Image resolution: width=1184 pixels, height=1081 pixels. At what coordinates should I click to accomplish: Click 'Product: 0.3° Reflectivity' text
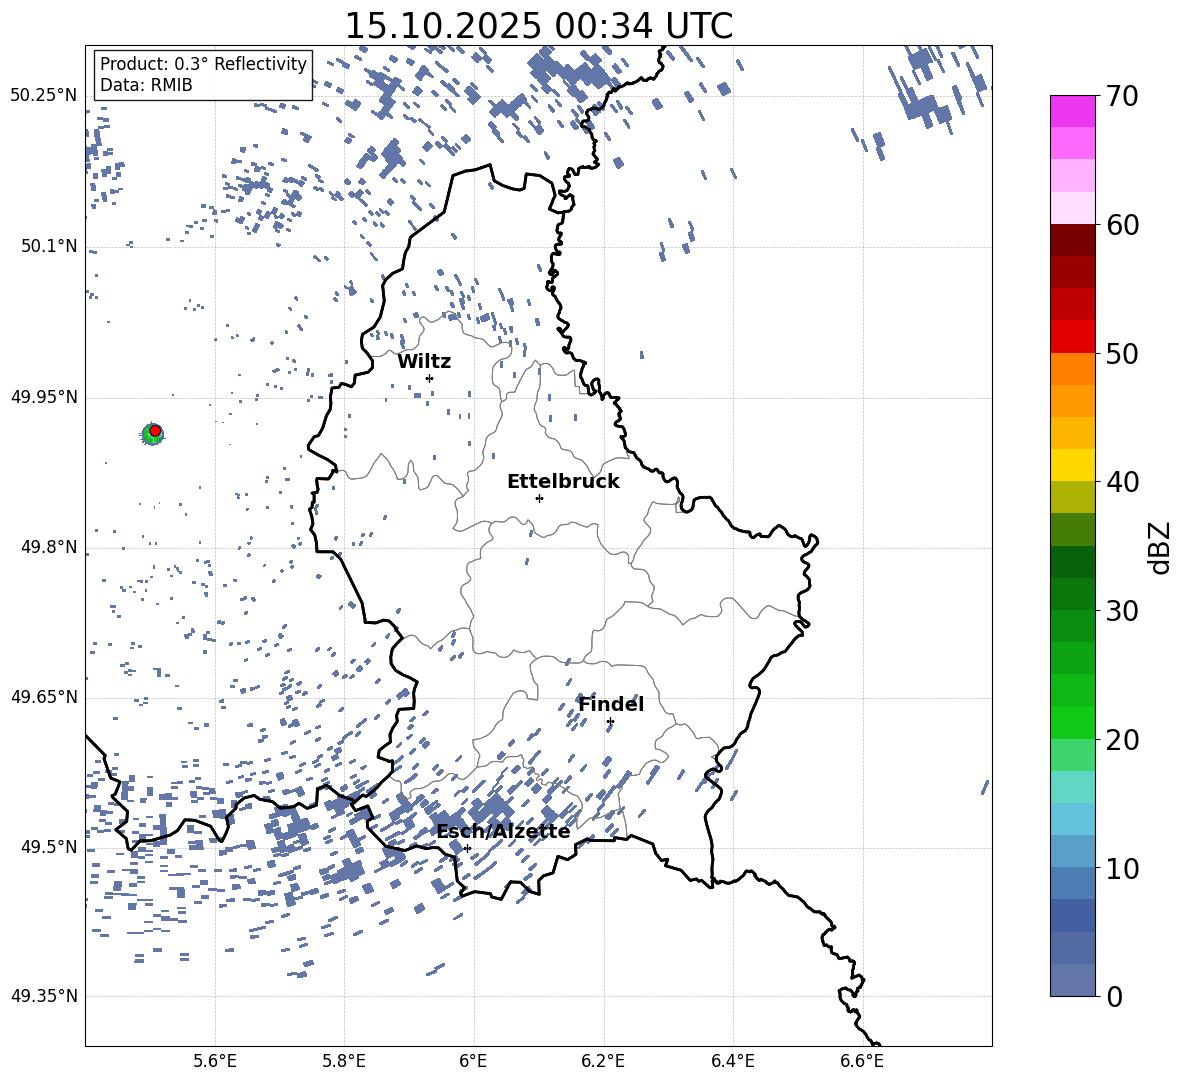203,64
